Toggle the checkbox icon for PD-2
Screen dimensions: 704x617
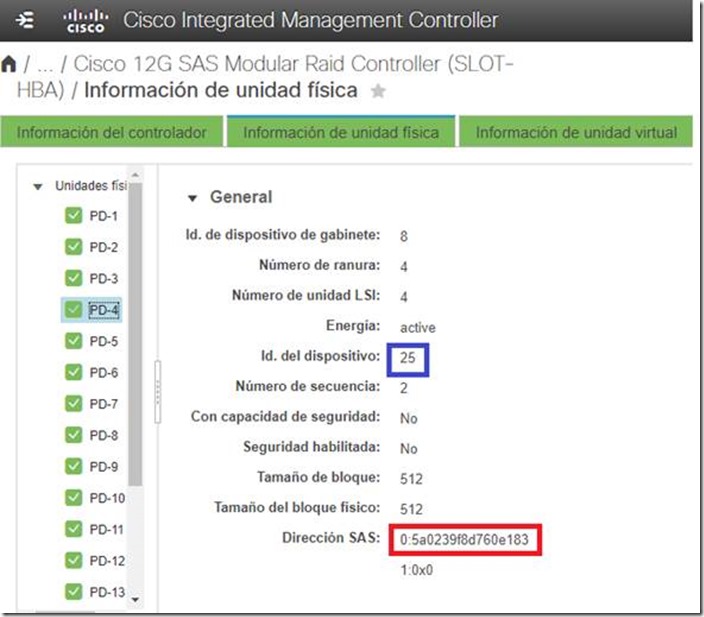click(x=73, y=248)
